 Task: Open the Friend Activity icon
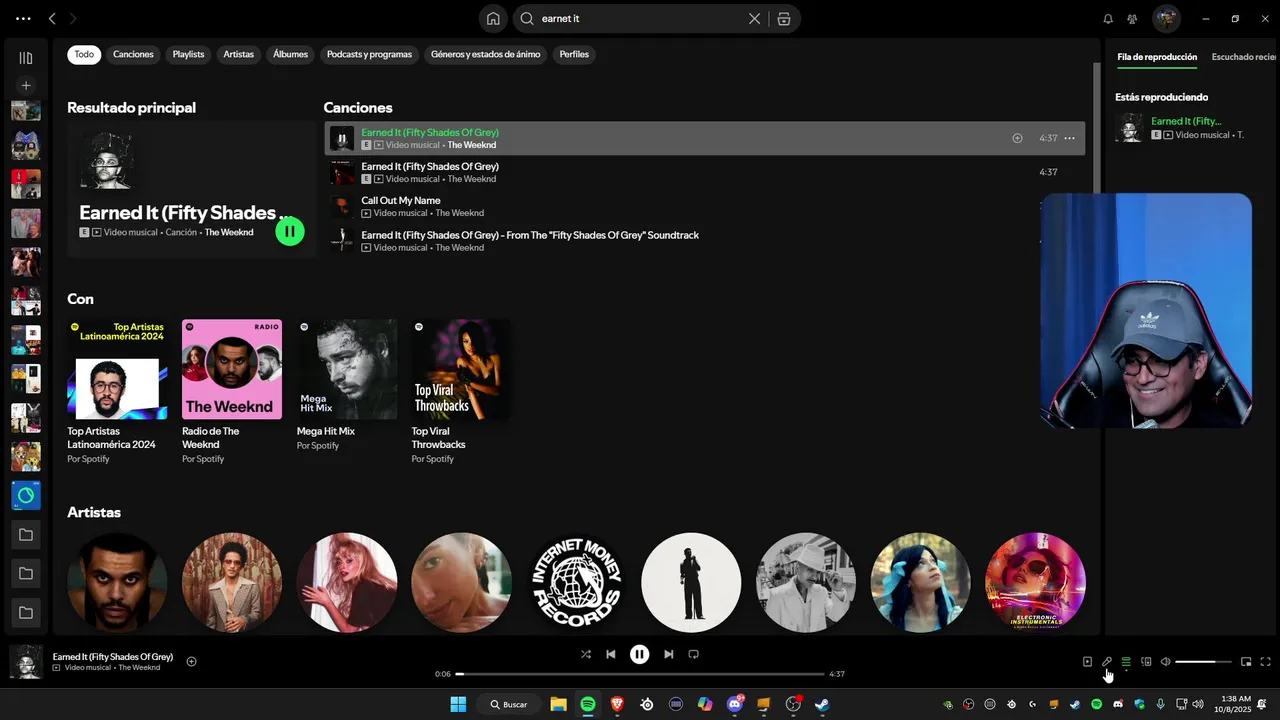[x=1132, y=18]
